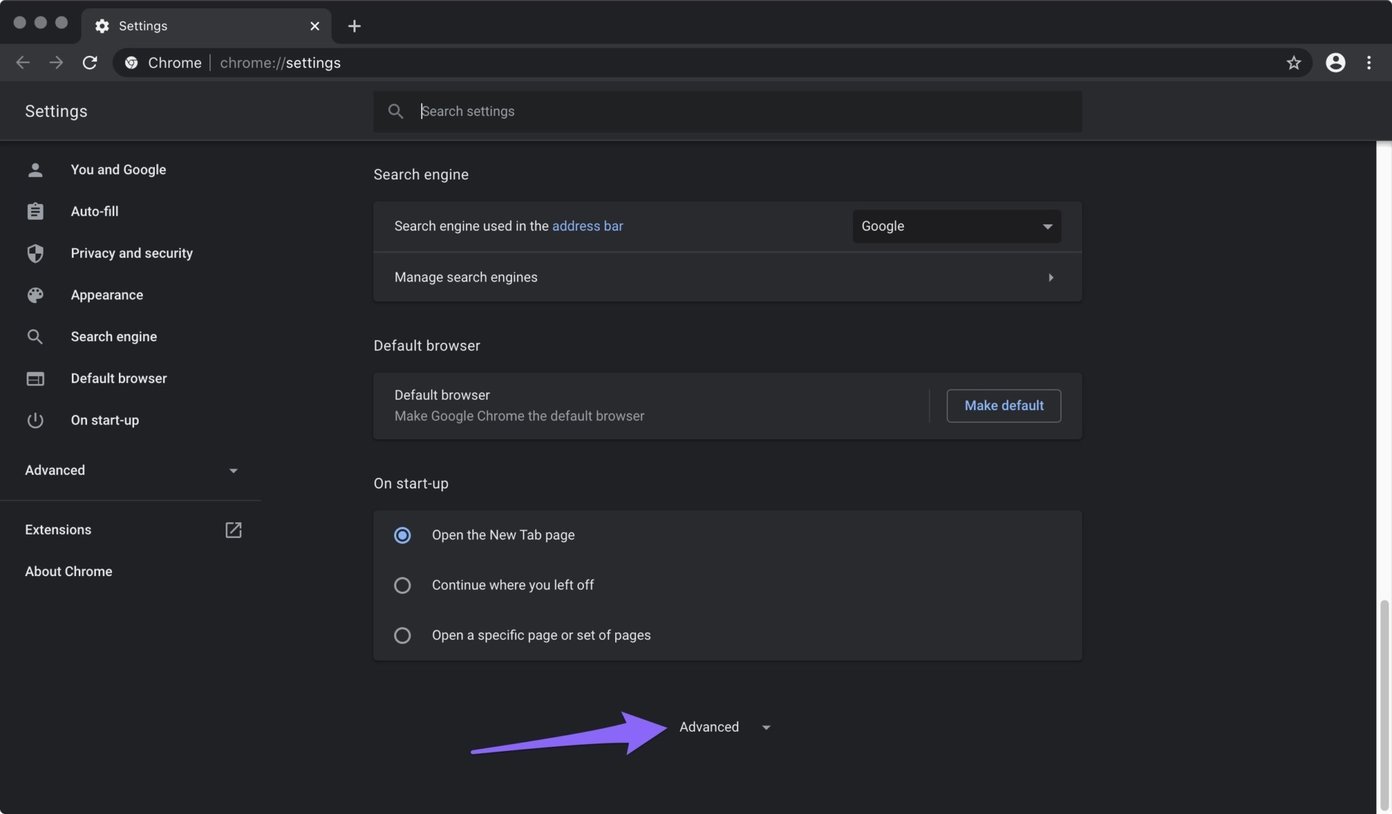Click the Settings heading in the header
Image resolution: width=1392 pixels, height=814 pixels.
[x=56, y=111]
